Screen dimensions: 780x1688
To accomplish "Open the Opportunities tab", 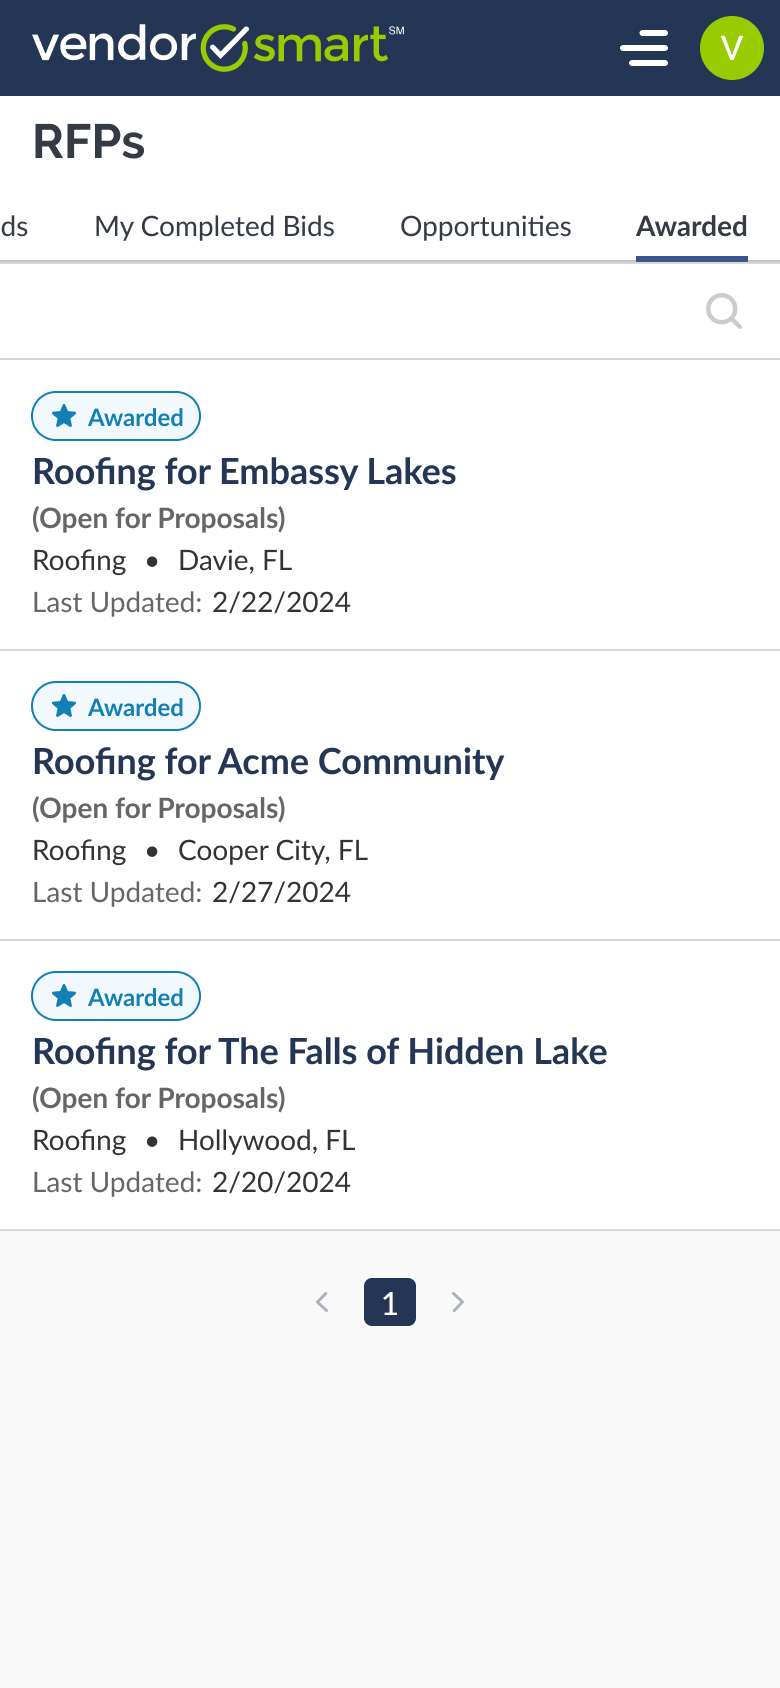I will coord(485,227).
